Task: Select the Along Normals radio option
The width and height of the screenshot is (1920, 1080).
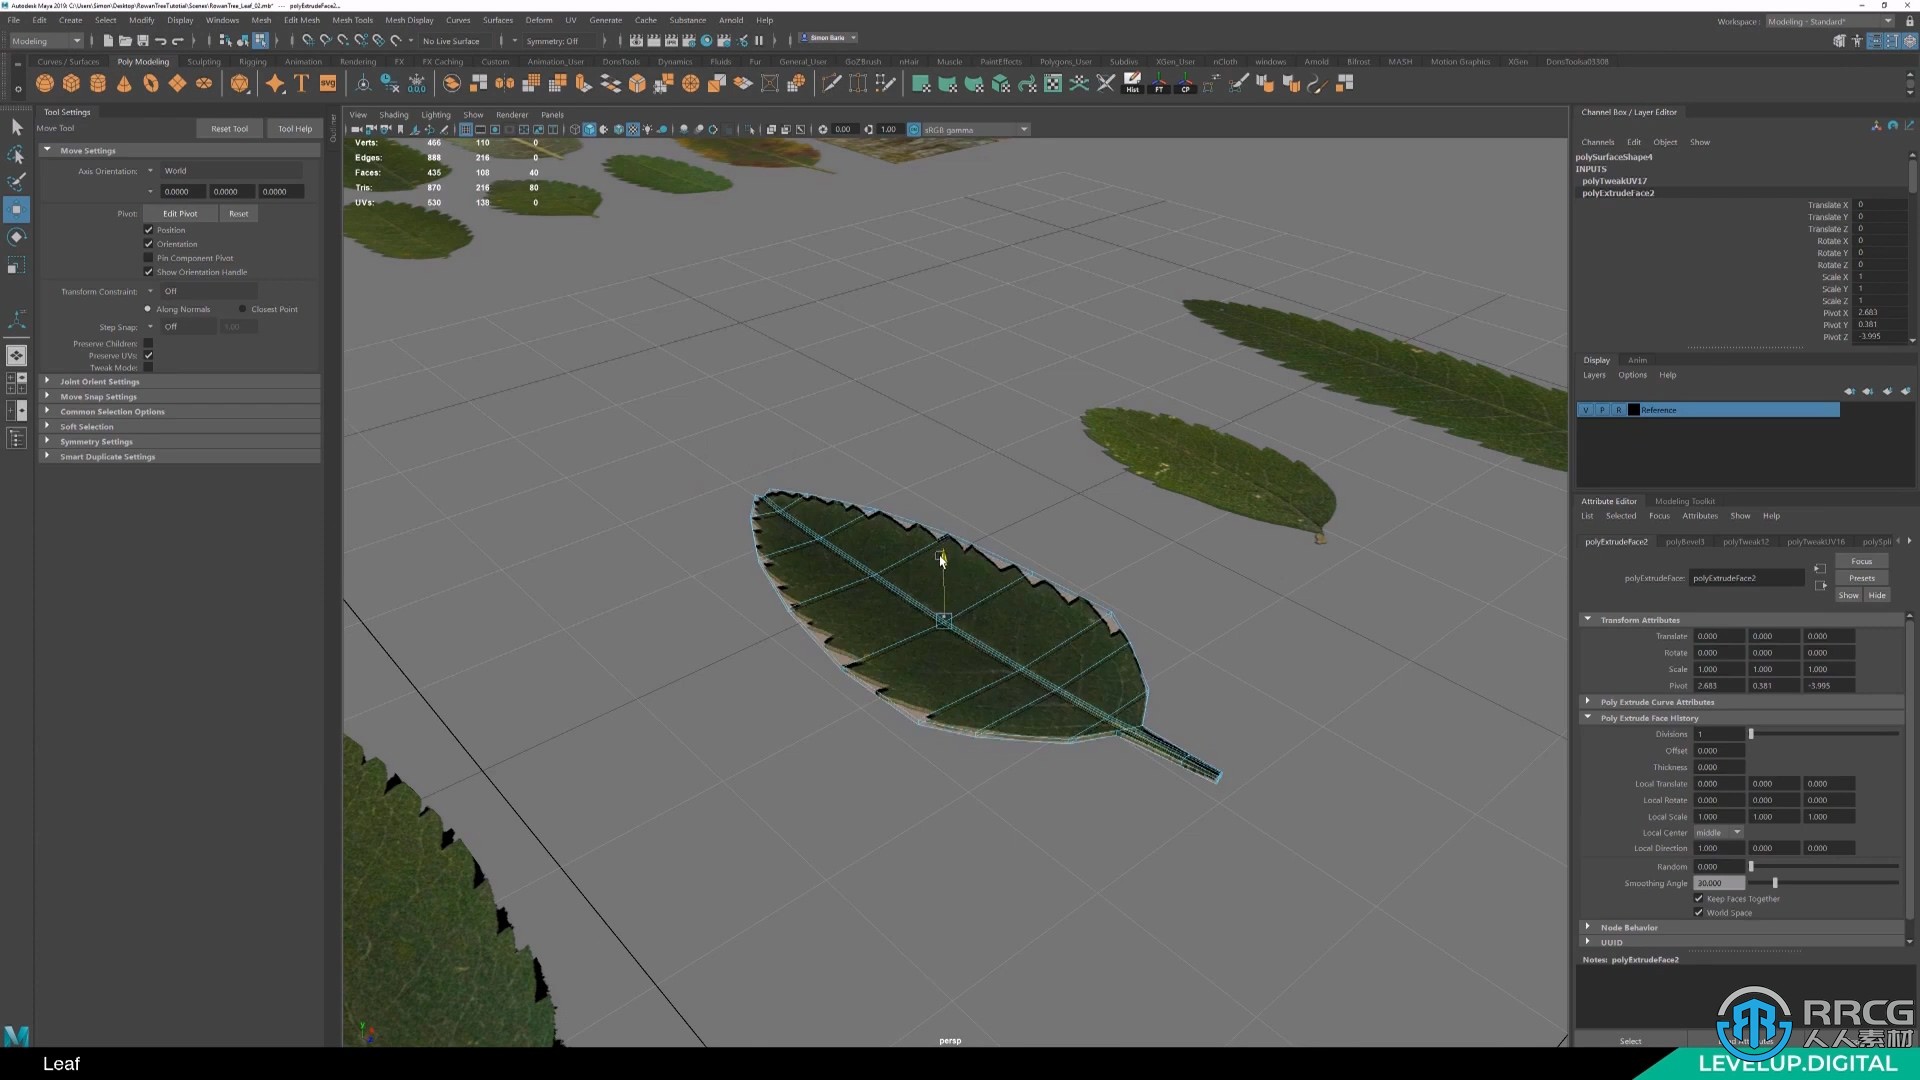Action: pos(148,309)
